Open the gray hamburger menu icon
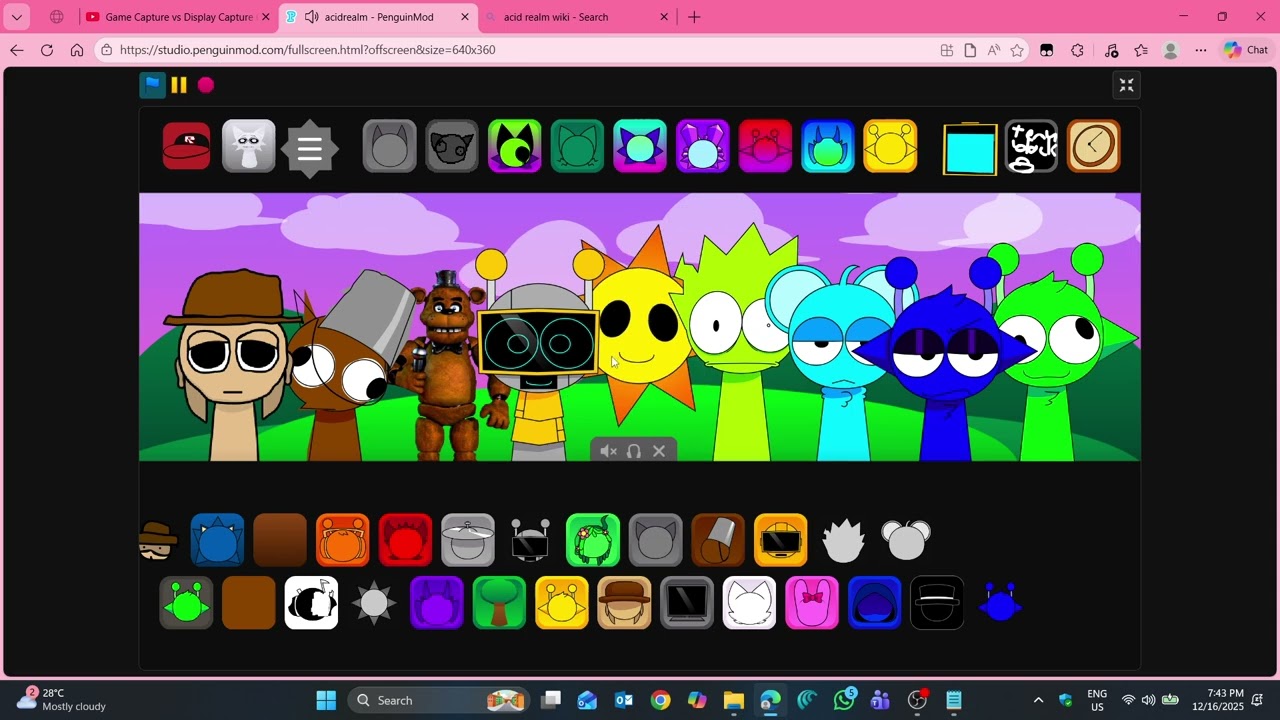Image resolution: width=1280 pixels, height=720 pixels. tap(310, 149)
